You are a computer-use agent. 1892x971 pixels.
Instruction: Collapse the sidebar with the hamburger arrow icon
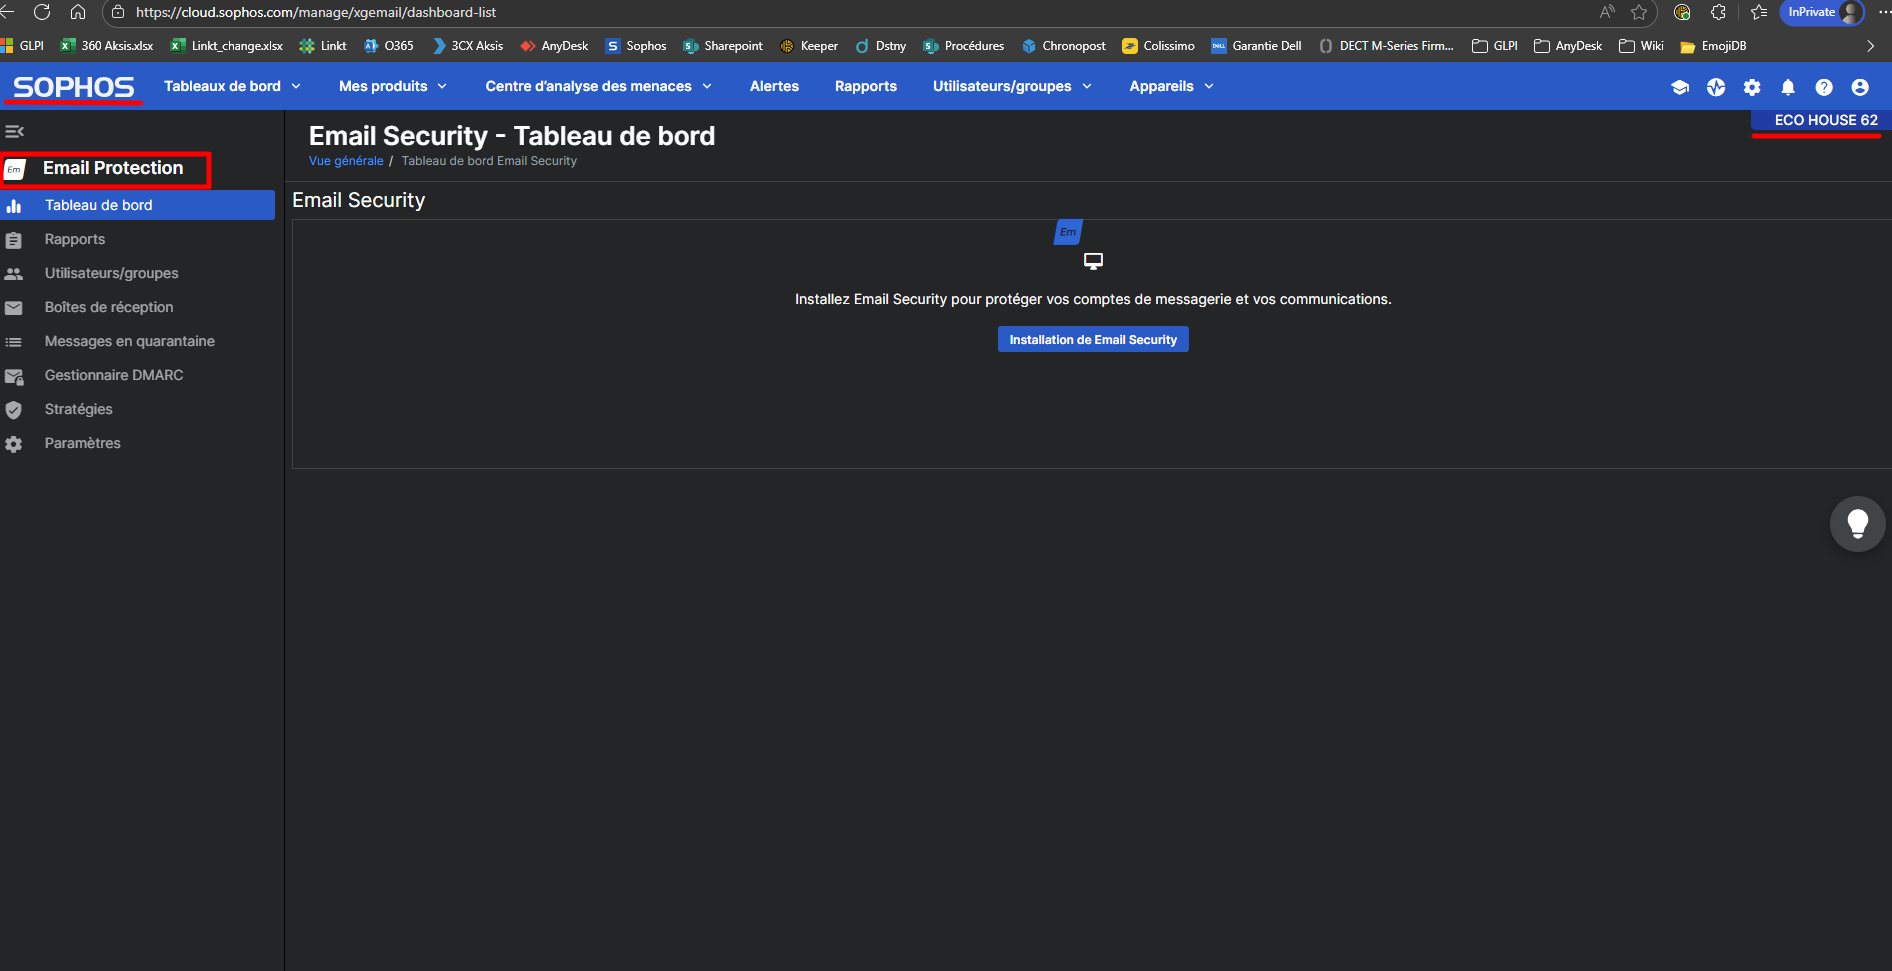tap(14, 131)
